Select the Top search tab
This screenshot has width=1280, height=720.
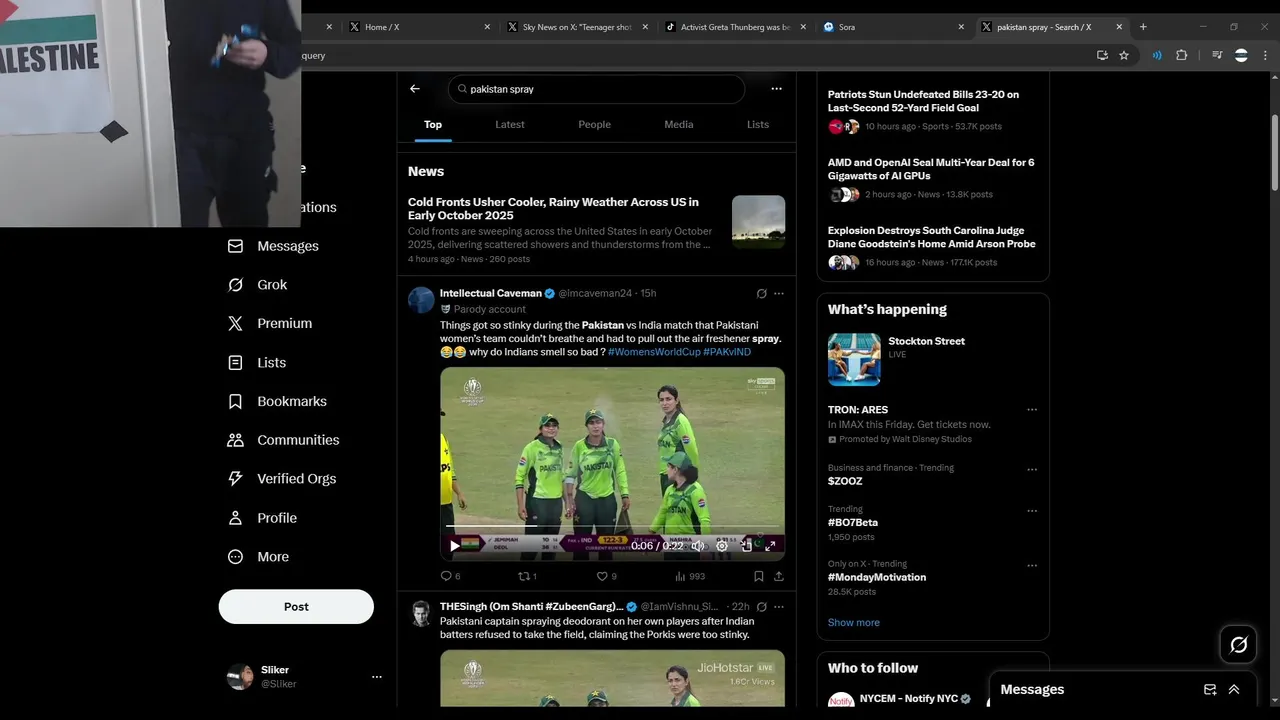432,125
